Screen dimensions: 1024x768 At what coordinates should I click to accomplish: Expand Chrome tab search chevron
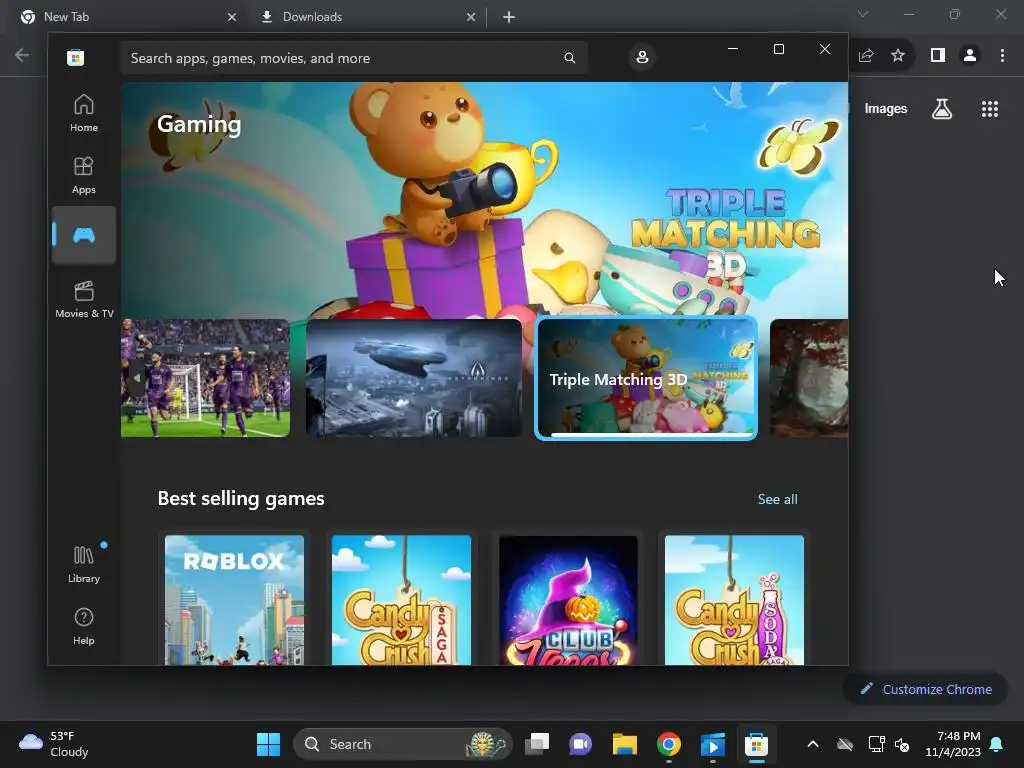[x=863, y=14]
